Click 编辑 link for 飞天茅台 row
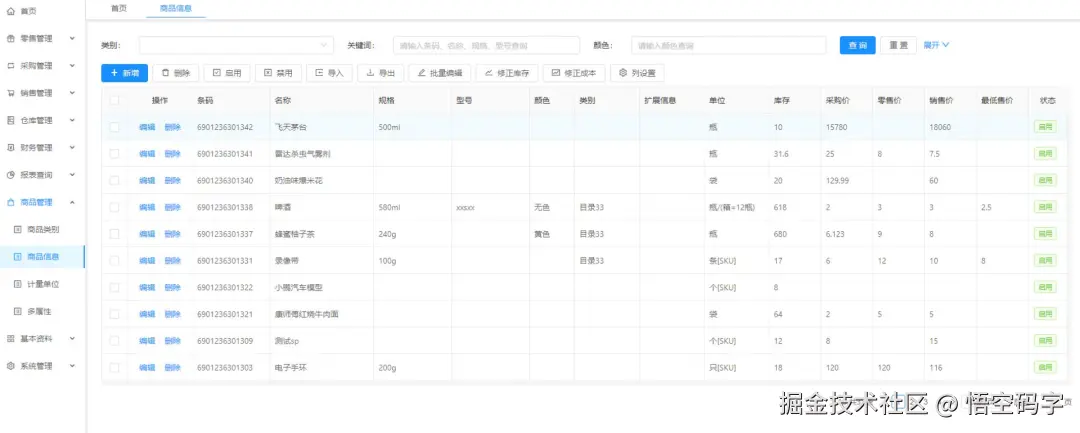The height and width of the screenshot is (433, 1080). click(147, 127)
